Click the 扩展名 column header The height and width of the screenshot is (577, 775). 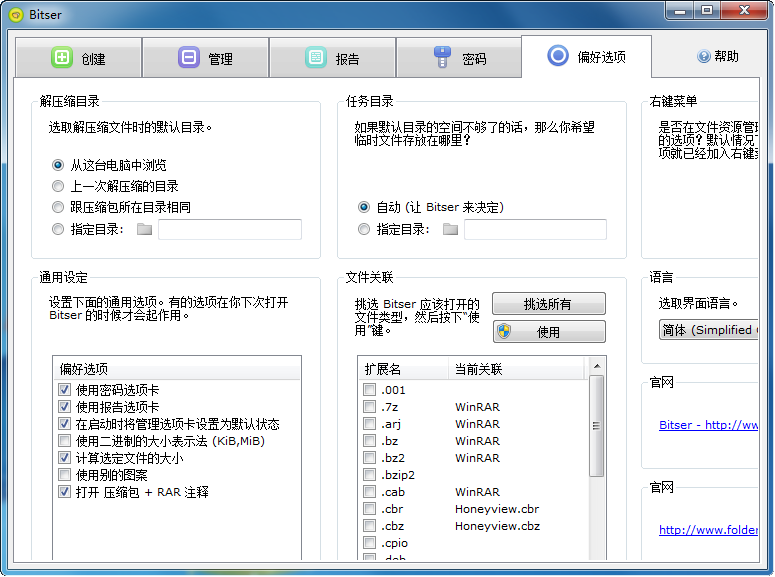click(x=400, y=370)
